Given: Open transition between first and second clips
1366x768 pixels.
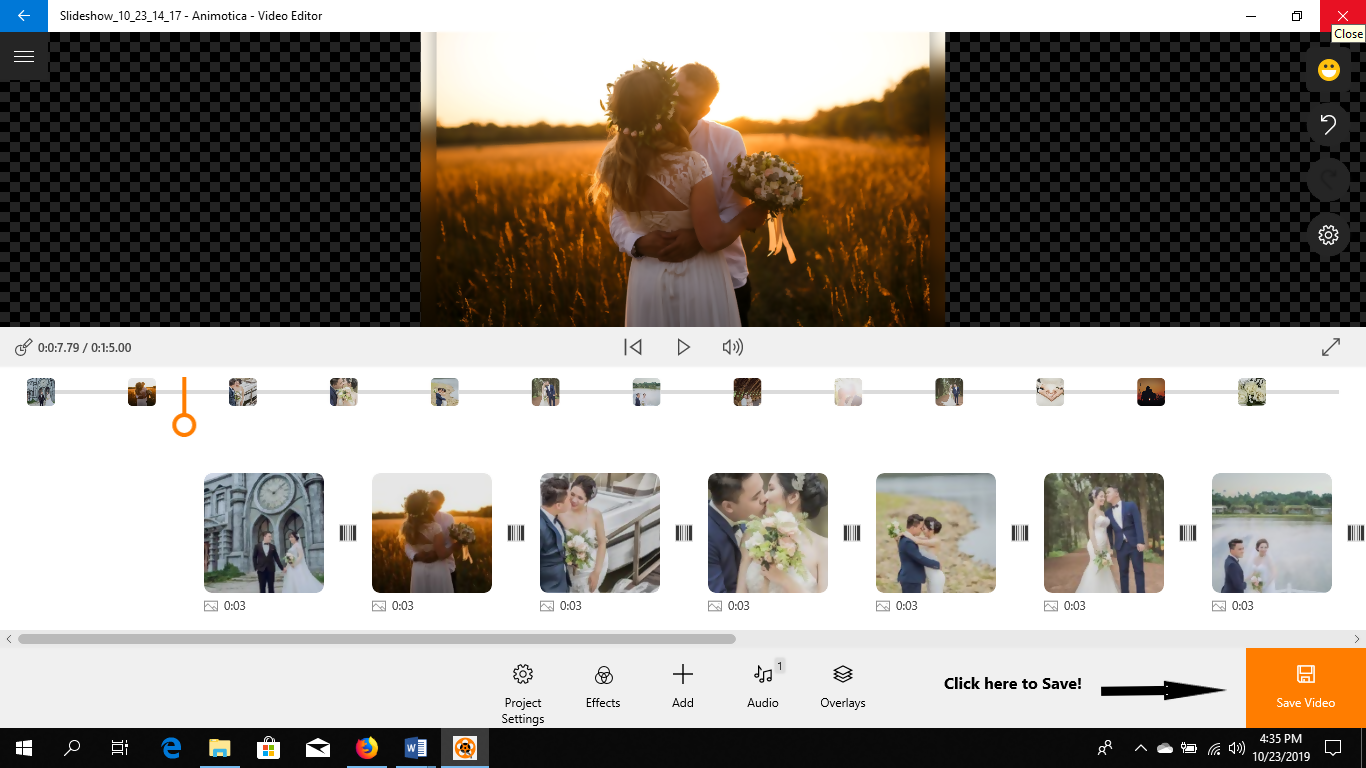Looking at the screenshot, I should point(348,533).
